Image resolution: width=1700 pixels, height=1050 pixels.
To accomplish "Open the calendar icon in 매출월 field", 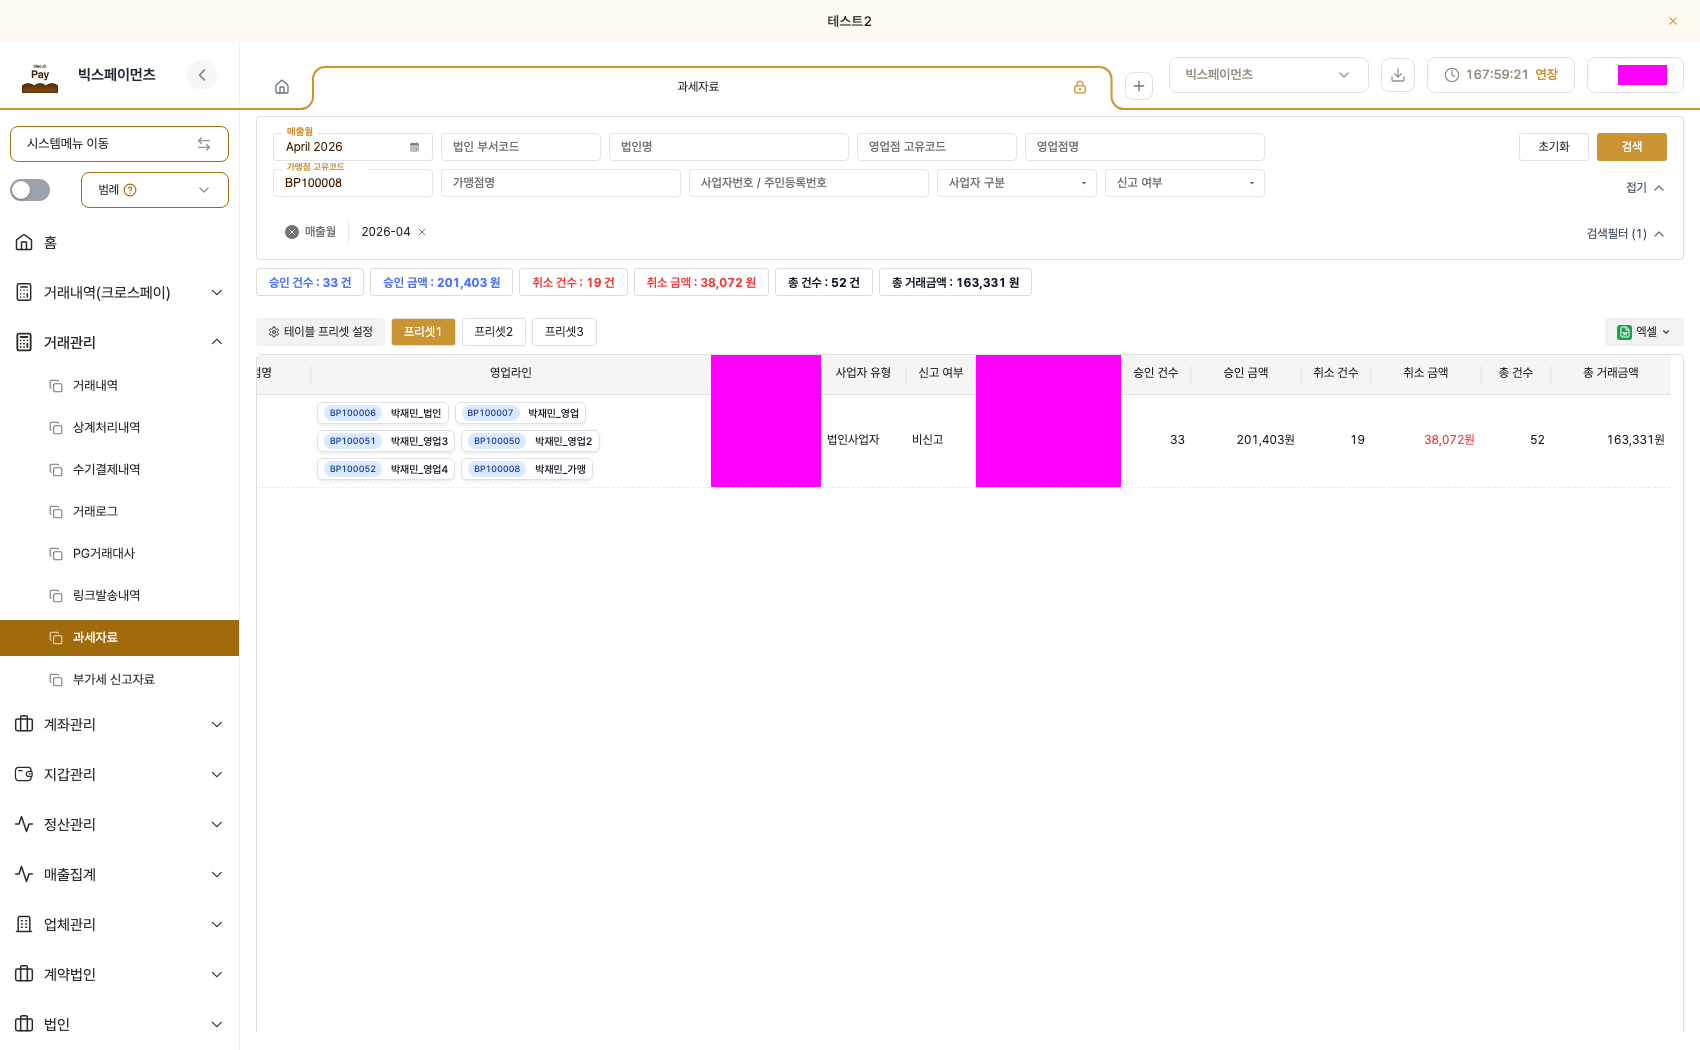I will [x=414, y=147].
